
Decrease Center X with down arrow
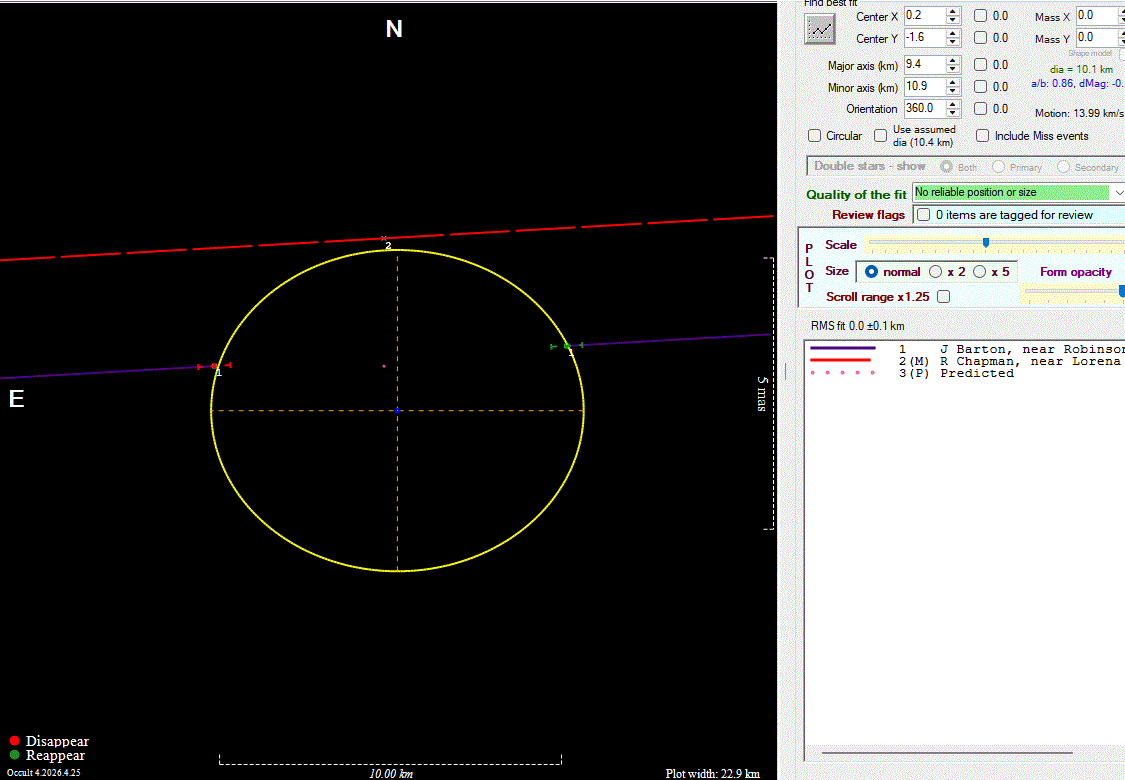(x=953, y=19)
